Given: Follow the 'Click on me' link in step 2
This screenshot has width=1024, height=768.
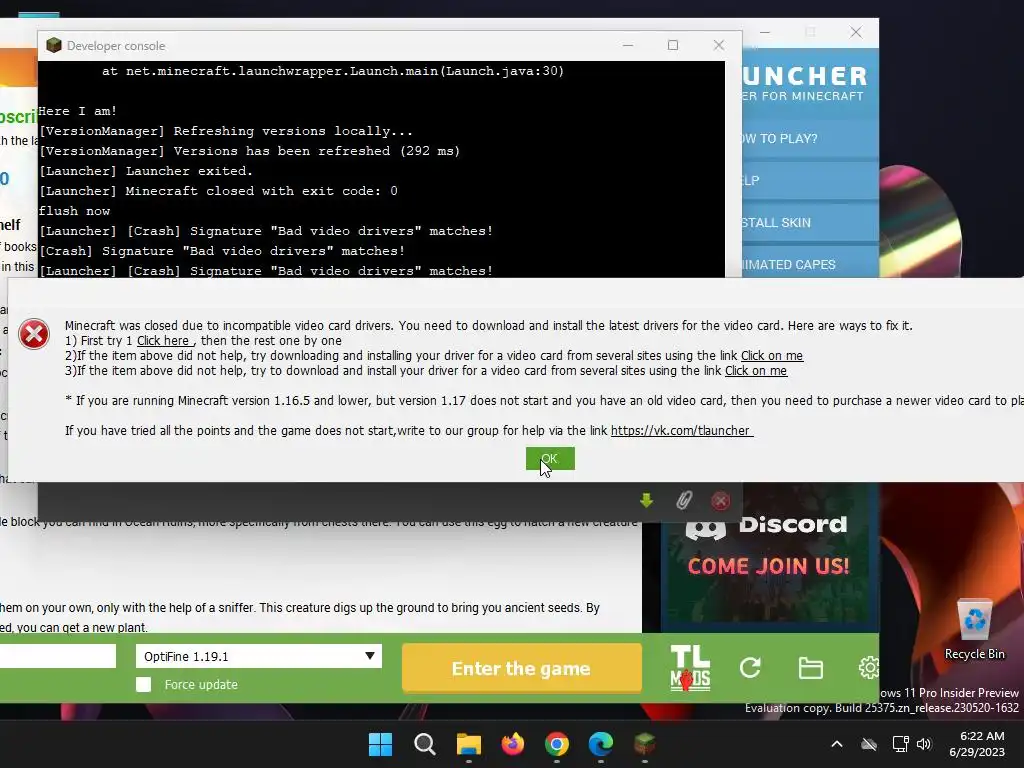Looking at the screenshot, I should coord(771,355).
